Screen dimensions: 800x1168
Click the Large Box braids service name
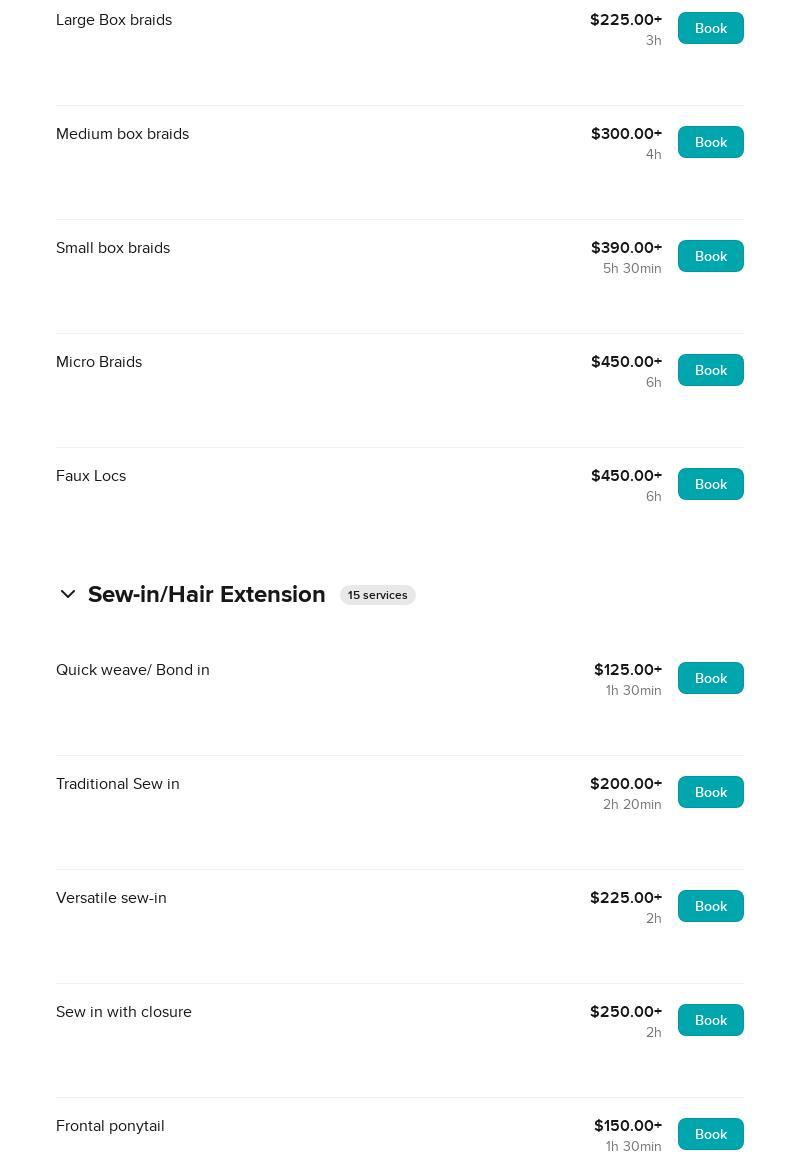click(114, 20)
